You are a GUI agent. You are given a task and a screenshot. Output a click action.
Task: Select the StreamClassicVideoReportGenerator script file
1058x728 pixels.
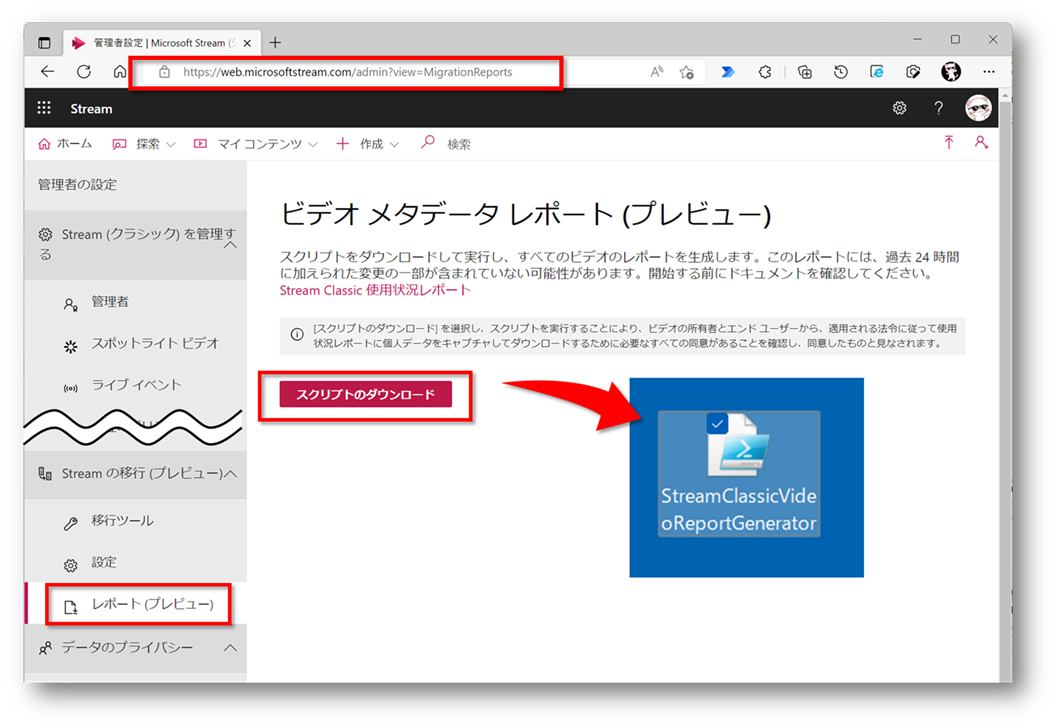tap(739, 474)
